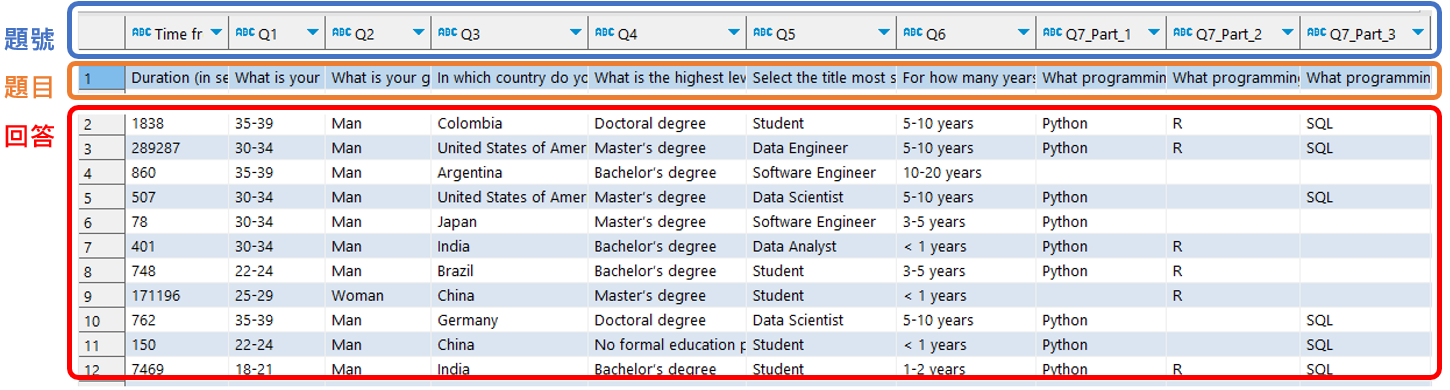The image size is (1450, 390).
Task: Click the ABC type icon of Q6 column
Action: (x=912, y=33)
